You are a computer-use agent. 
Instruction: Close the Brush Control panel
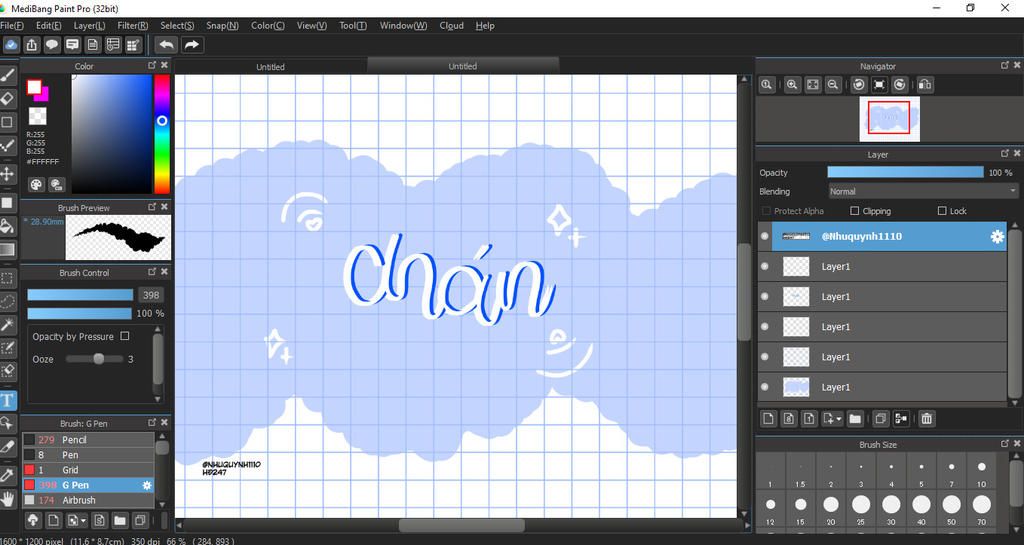pos(165,272)
